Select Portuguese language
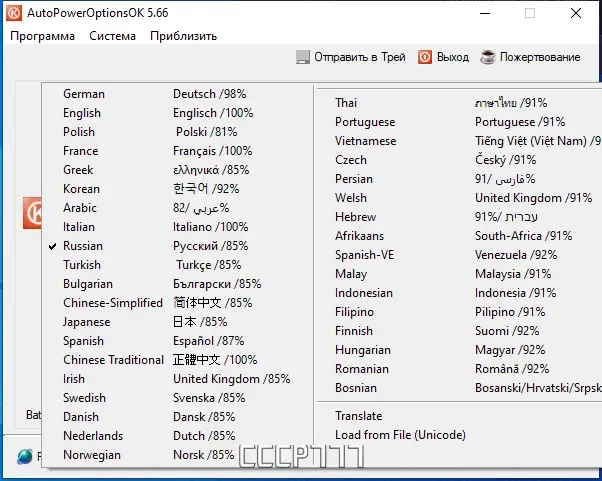This screenshot has height=481, width=602. coord(459,122)
